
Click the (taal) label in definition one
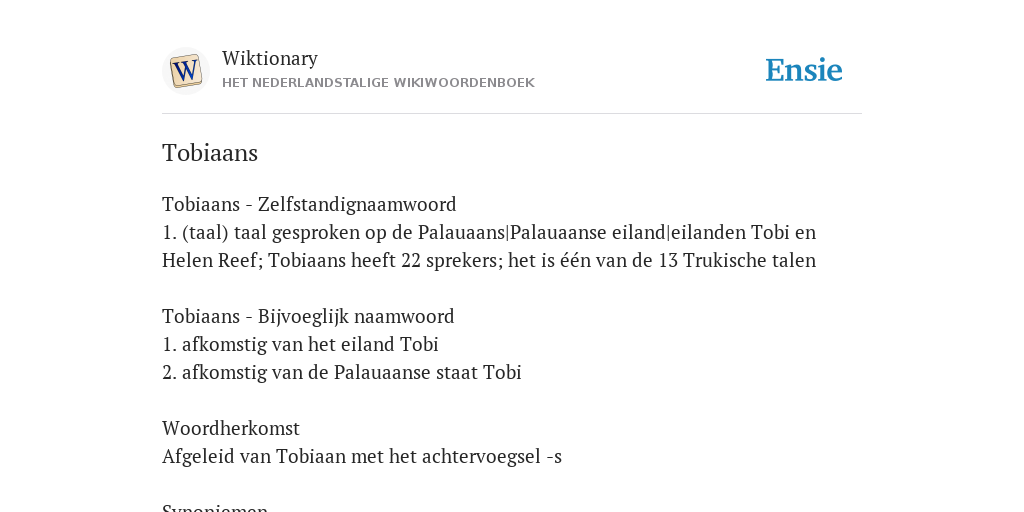(205, 232)
